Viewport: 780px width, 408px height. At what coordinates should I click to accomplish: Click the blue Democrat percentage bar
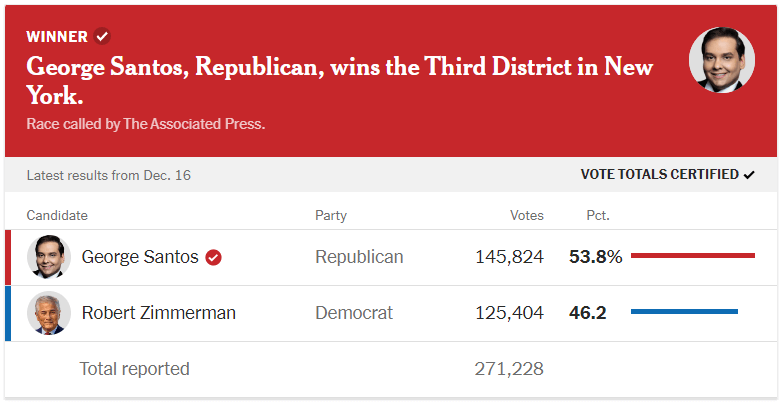click(x=684, y=312)
